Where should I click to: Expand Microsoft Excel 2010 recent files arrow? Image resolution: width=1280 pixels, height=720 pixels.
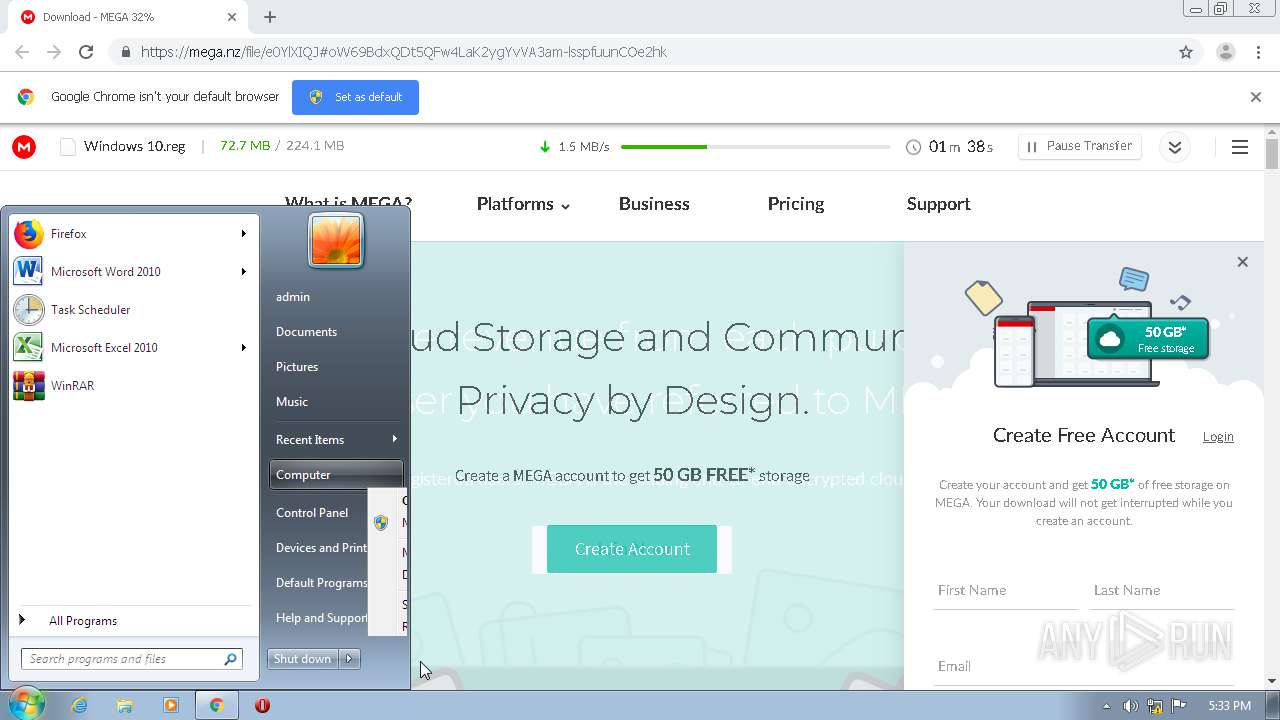tap(243, 348)
